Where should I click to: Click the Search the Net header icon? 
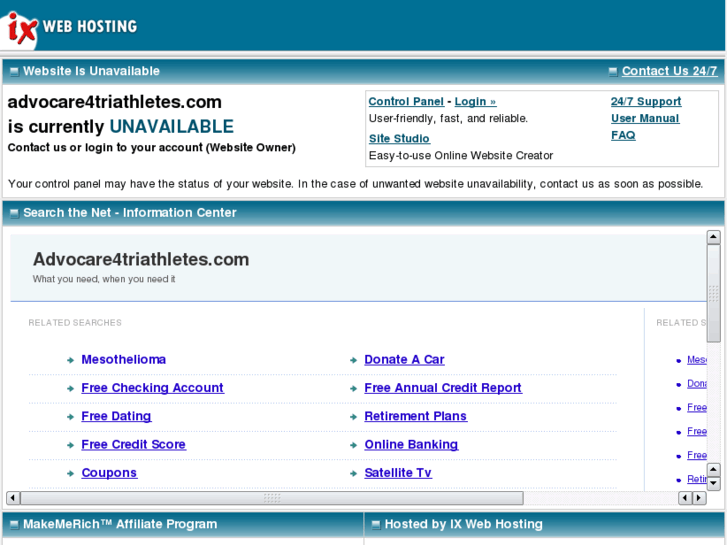14,213
